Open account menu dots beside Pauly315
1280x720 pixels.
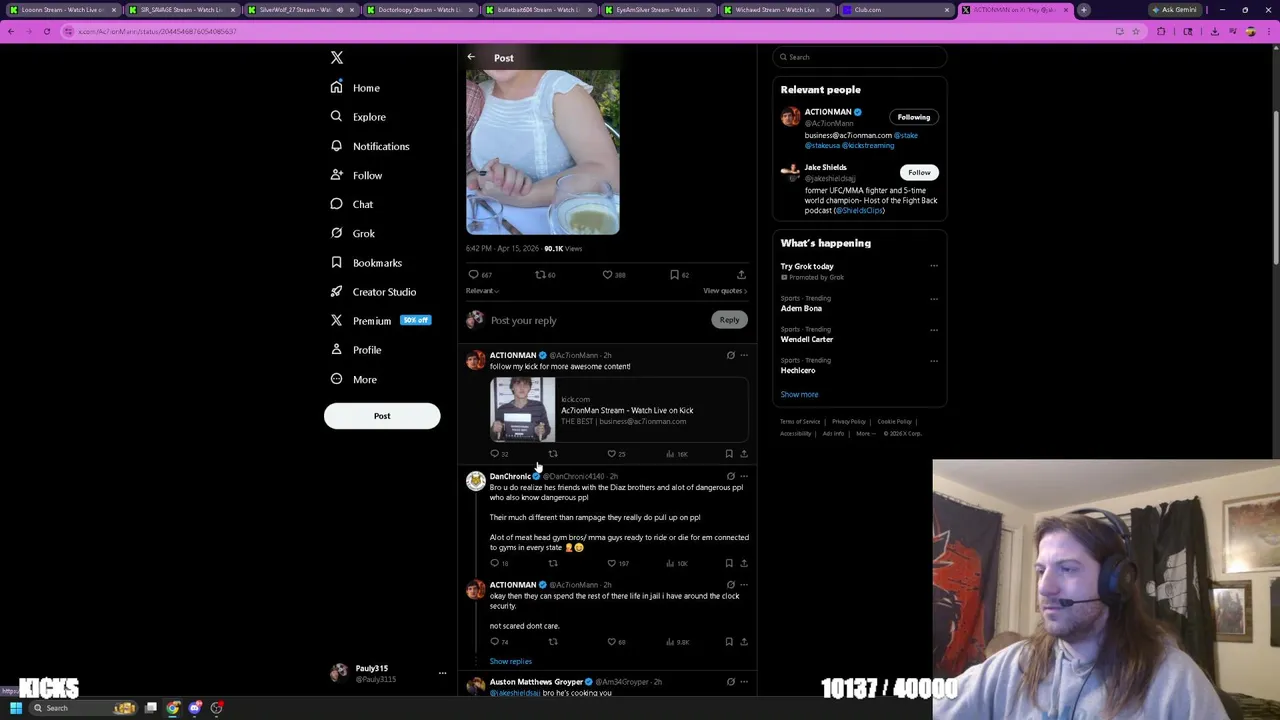coord(442,674)
